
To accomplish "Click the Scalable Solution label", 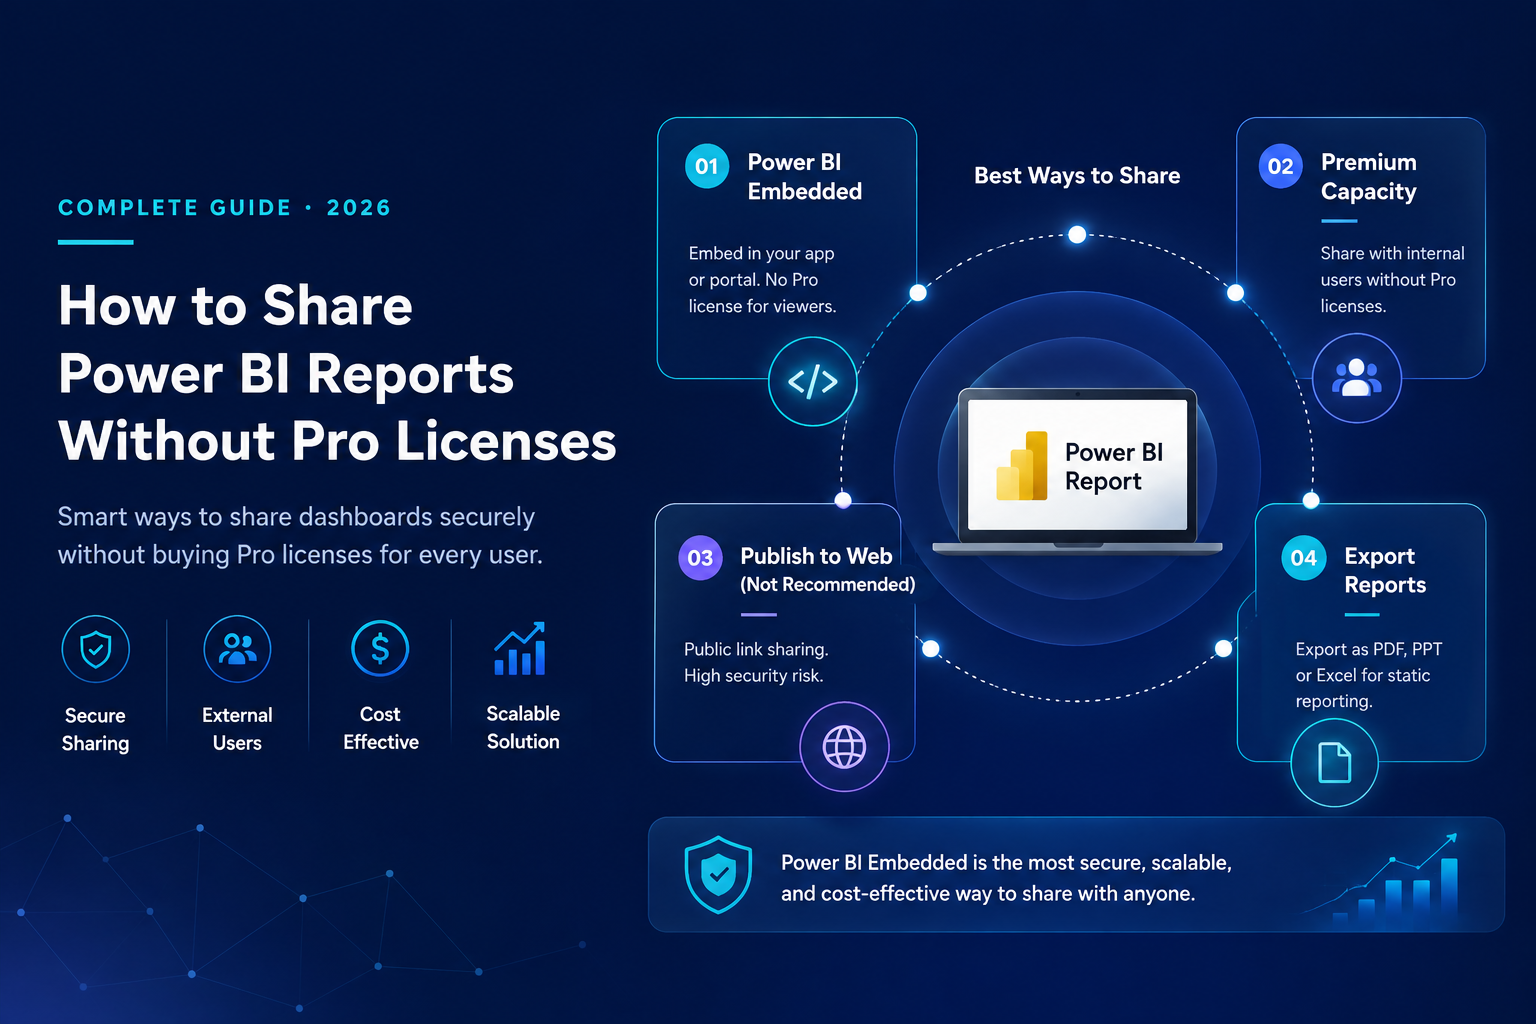I will (523, 727).
